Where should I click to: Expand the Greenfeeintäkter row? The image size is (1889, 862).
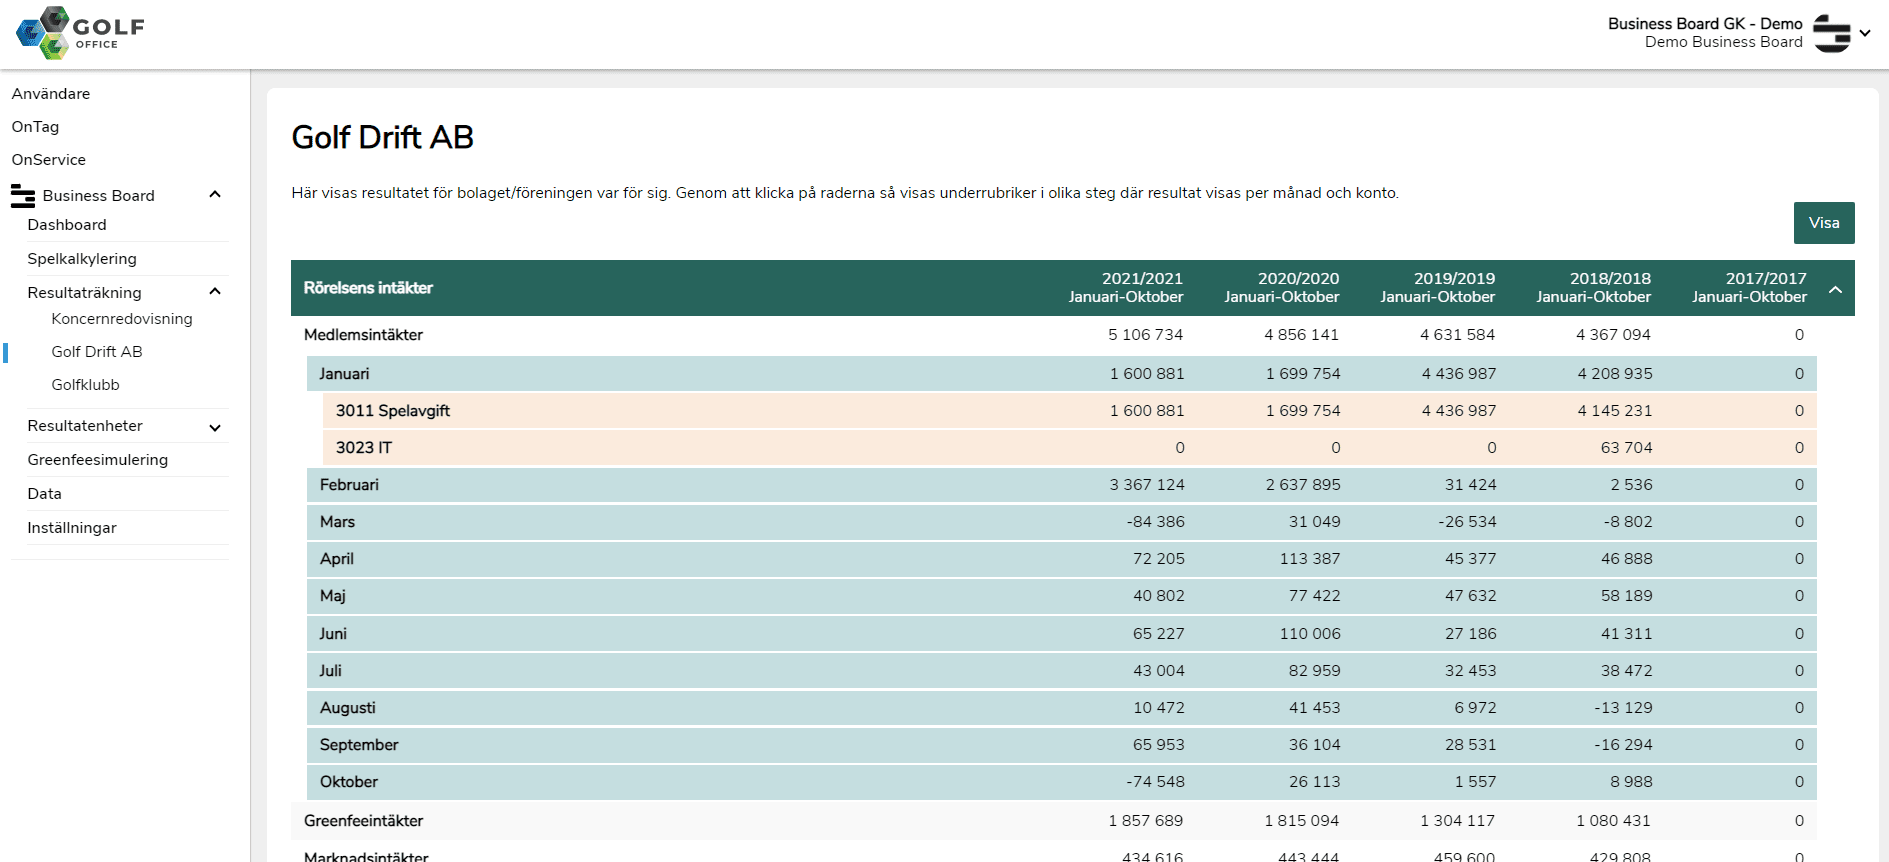click(363, 821)
